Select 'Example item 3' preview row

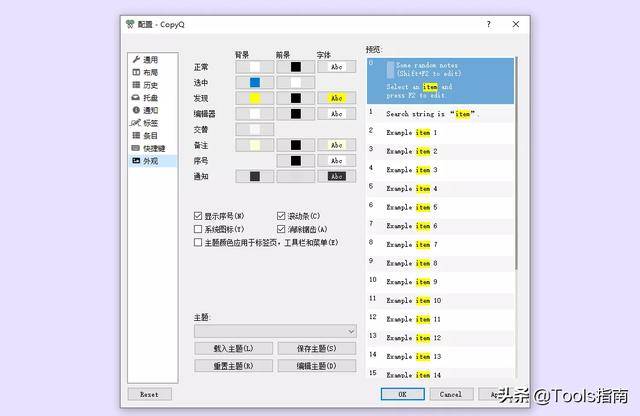440,170
